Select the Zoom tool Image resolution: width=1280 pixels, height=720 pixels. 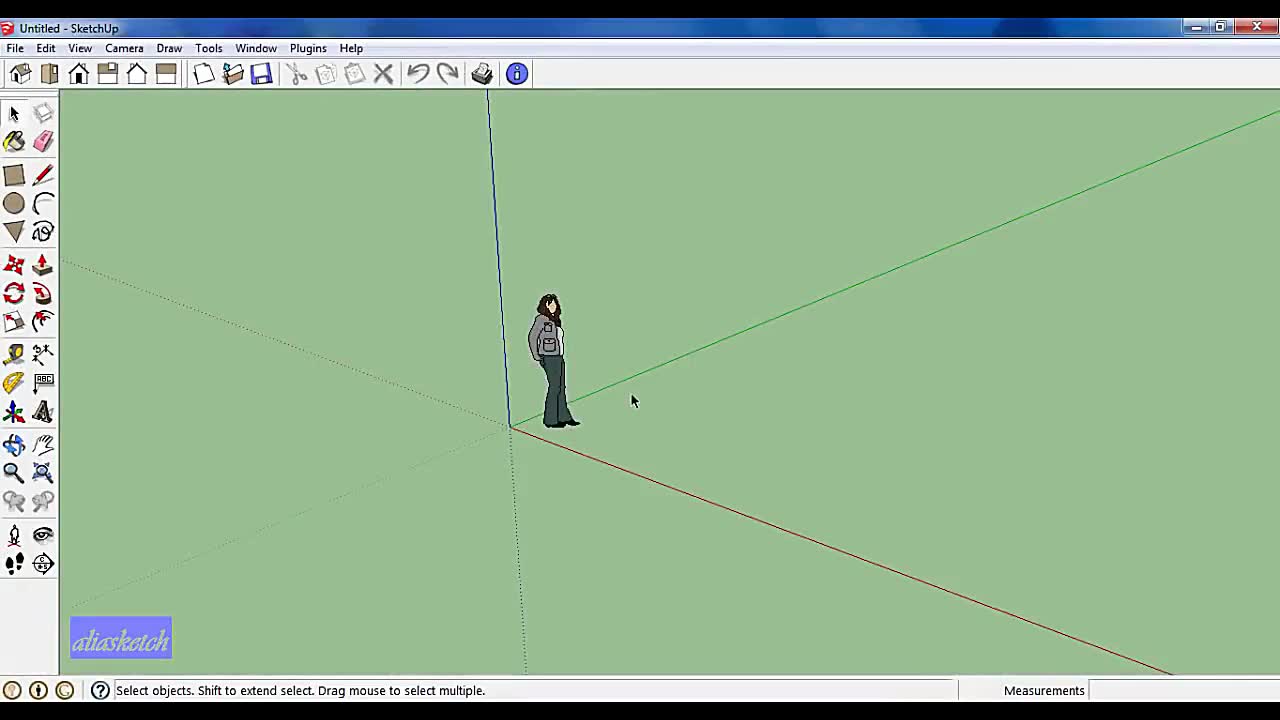pos(15,473)
